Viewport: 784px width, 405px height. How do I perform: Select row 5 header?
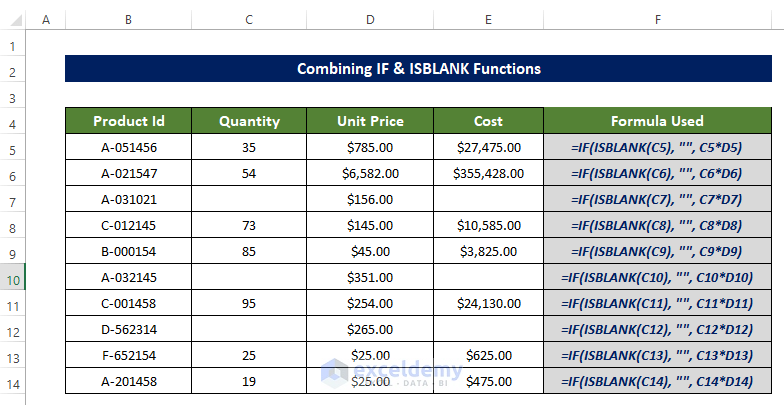tap(14, 147)
